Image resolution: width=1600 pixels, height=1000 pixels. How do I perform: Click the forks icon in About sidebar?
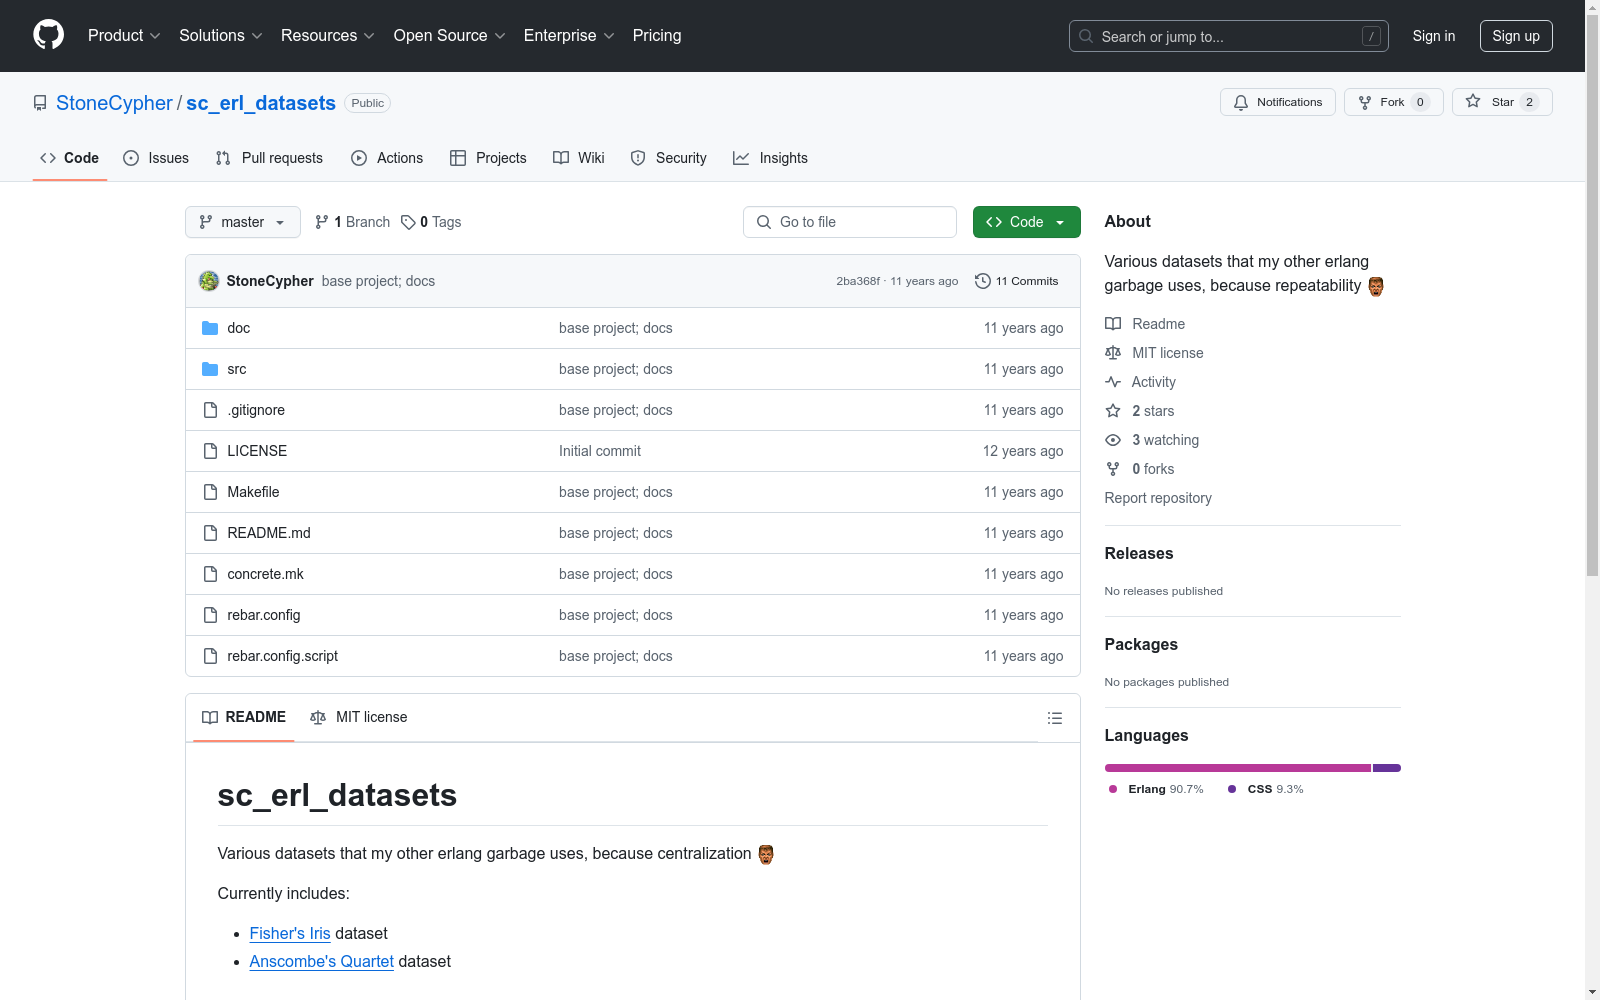[1113, 469]
